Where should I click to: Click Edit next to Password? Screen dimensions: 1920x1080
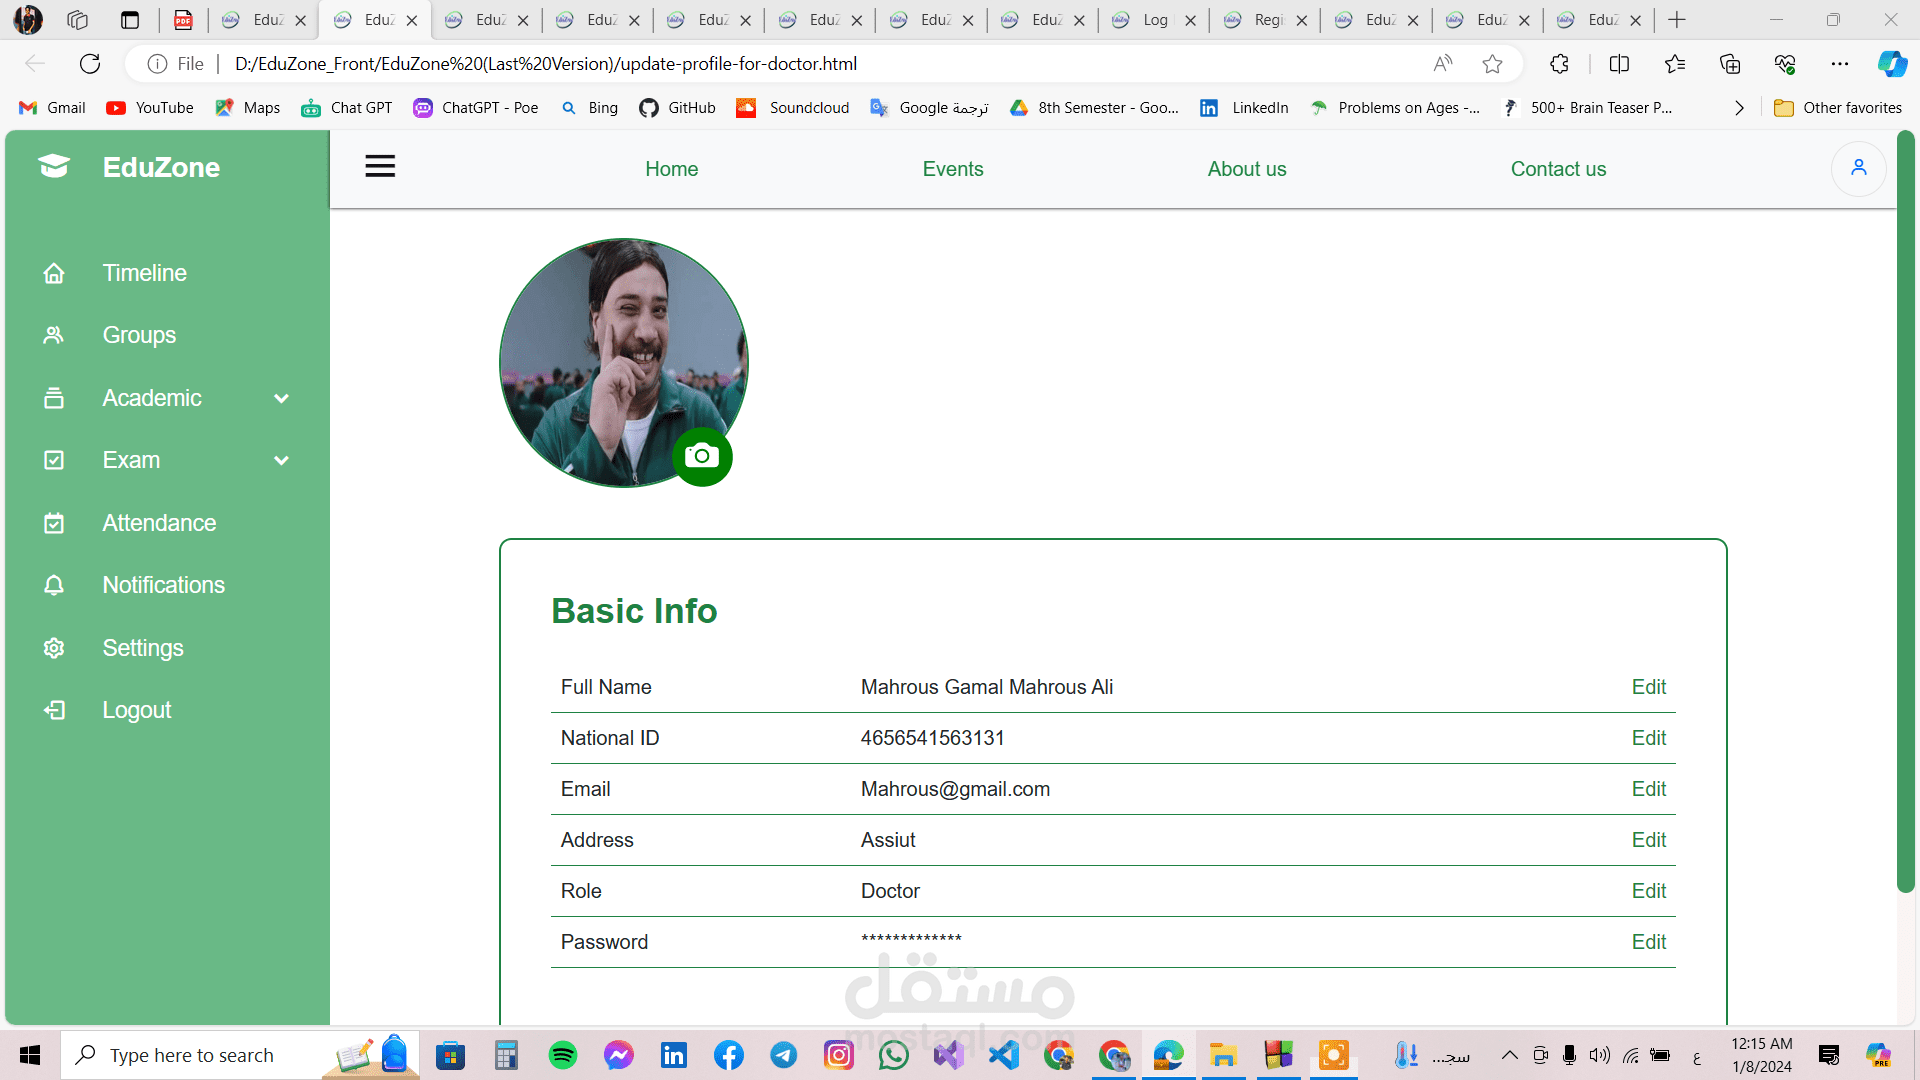pyautogui.click(x=1648, y=942)
